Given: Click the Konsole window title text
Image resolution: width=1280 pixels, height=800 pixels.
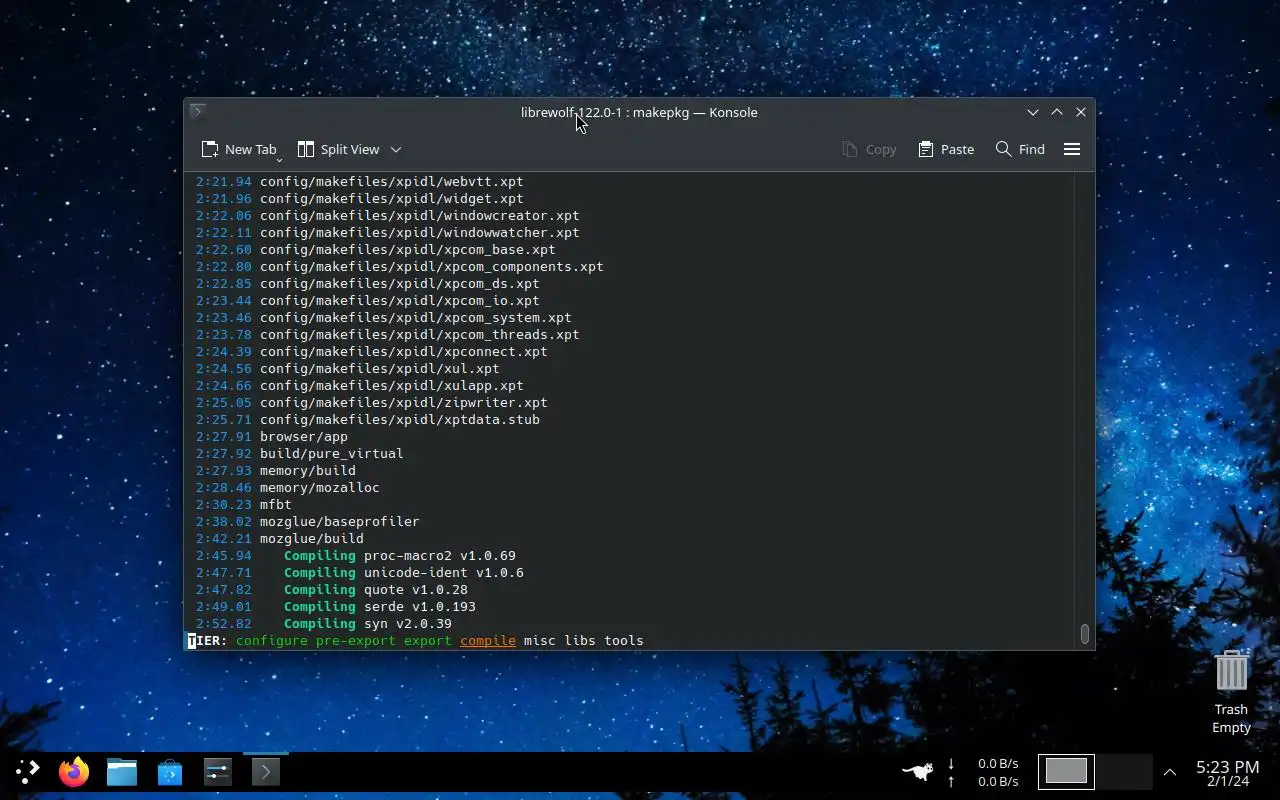Looking at the screenshot, I should (x=639, y=112).
